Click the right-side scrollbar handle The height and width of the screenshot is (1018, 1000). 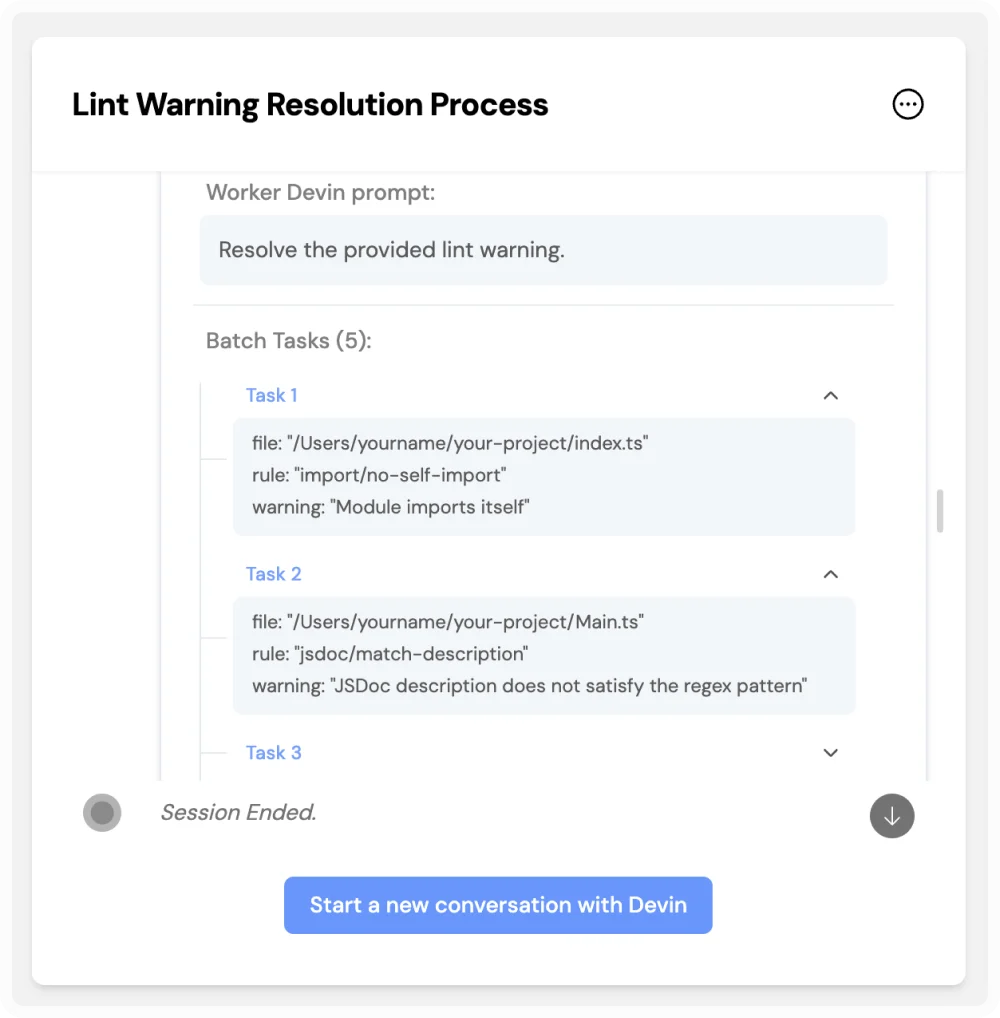click(938, 511)
